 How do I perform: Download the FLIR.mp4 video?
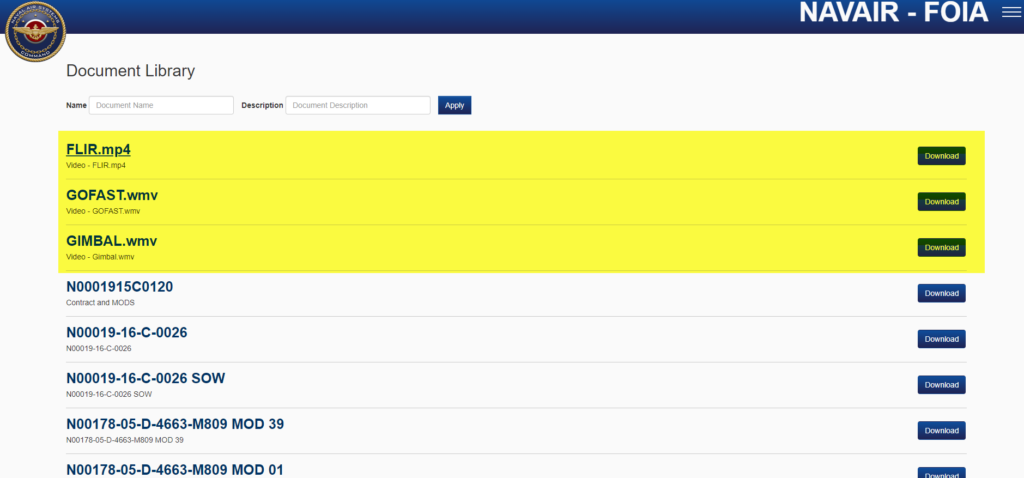coord(941,156)
